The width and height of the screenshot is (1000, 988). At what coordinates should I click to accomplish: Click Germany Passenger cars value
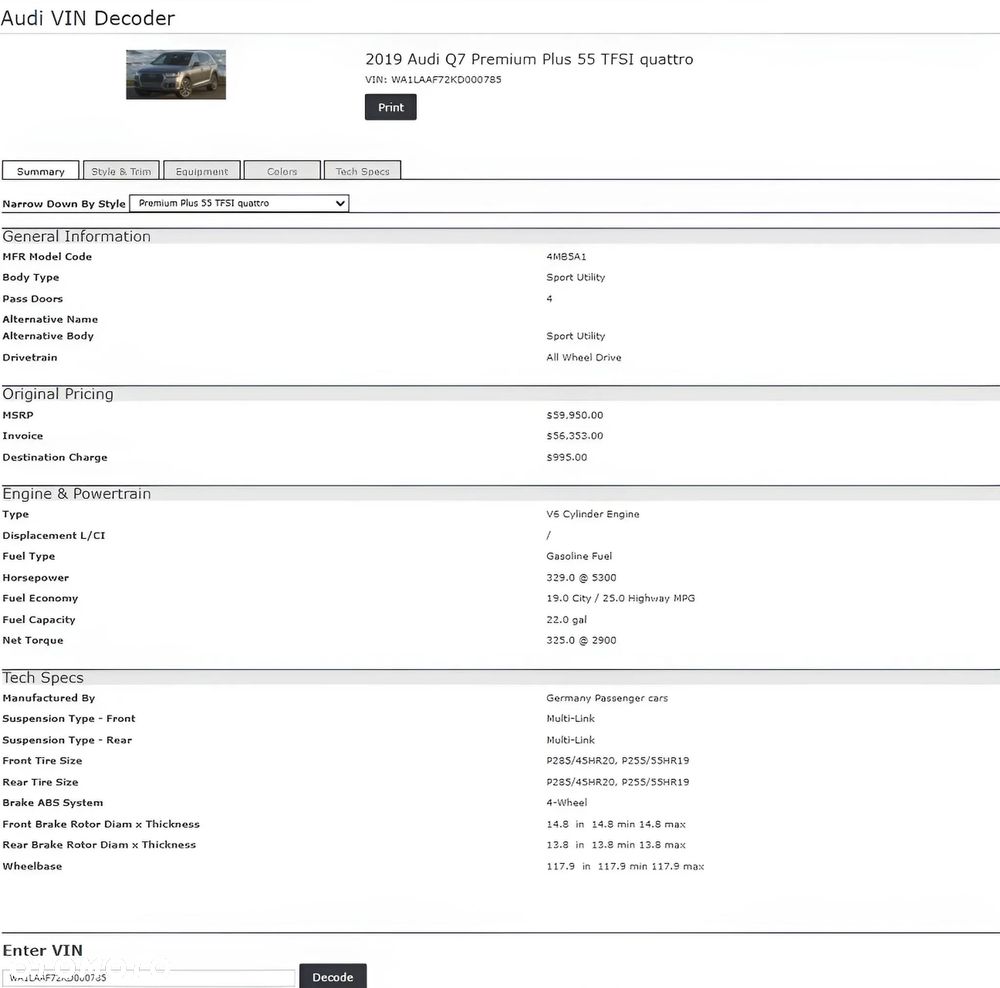[607, 698]
